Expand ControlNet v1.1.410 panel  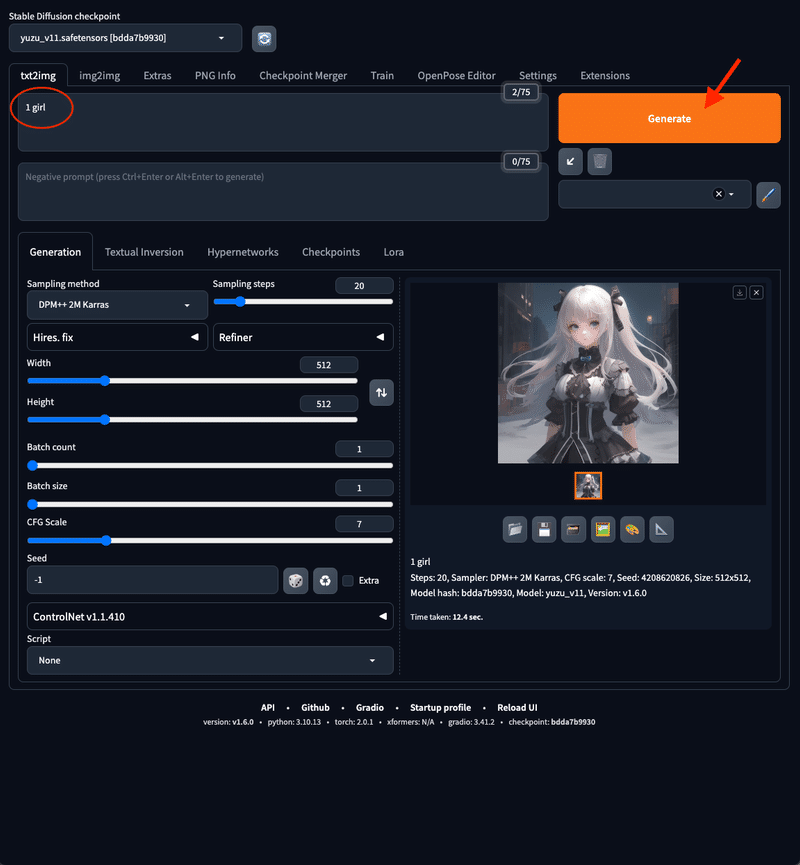210,616
